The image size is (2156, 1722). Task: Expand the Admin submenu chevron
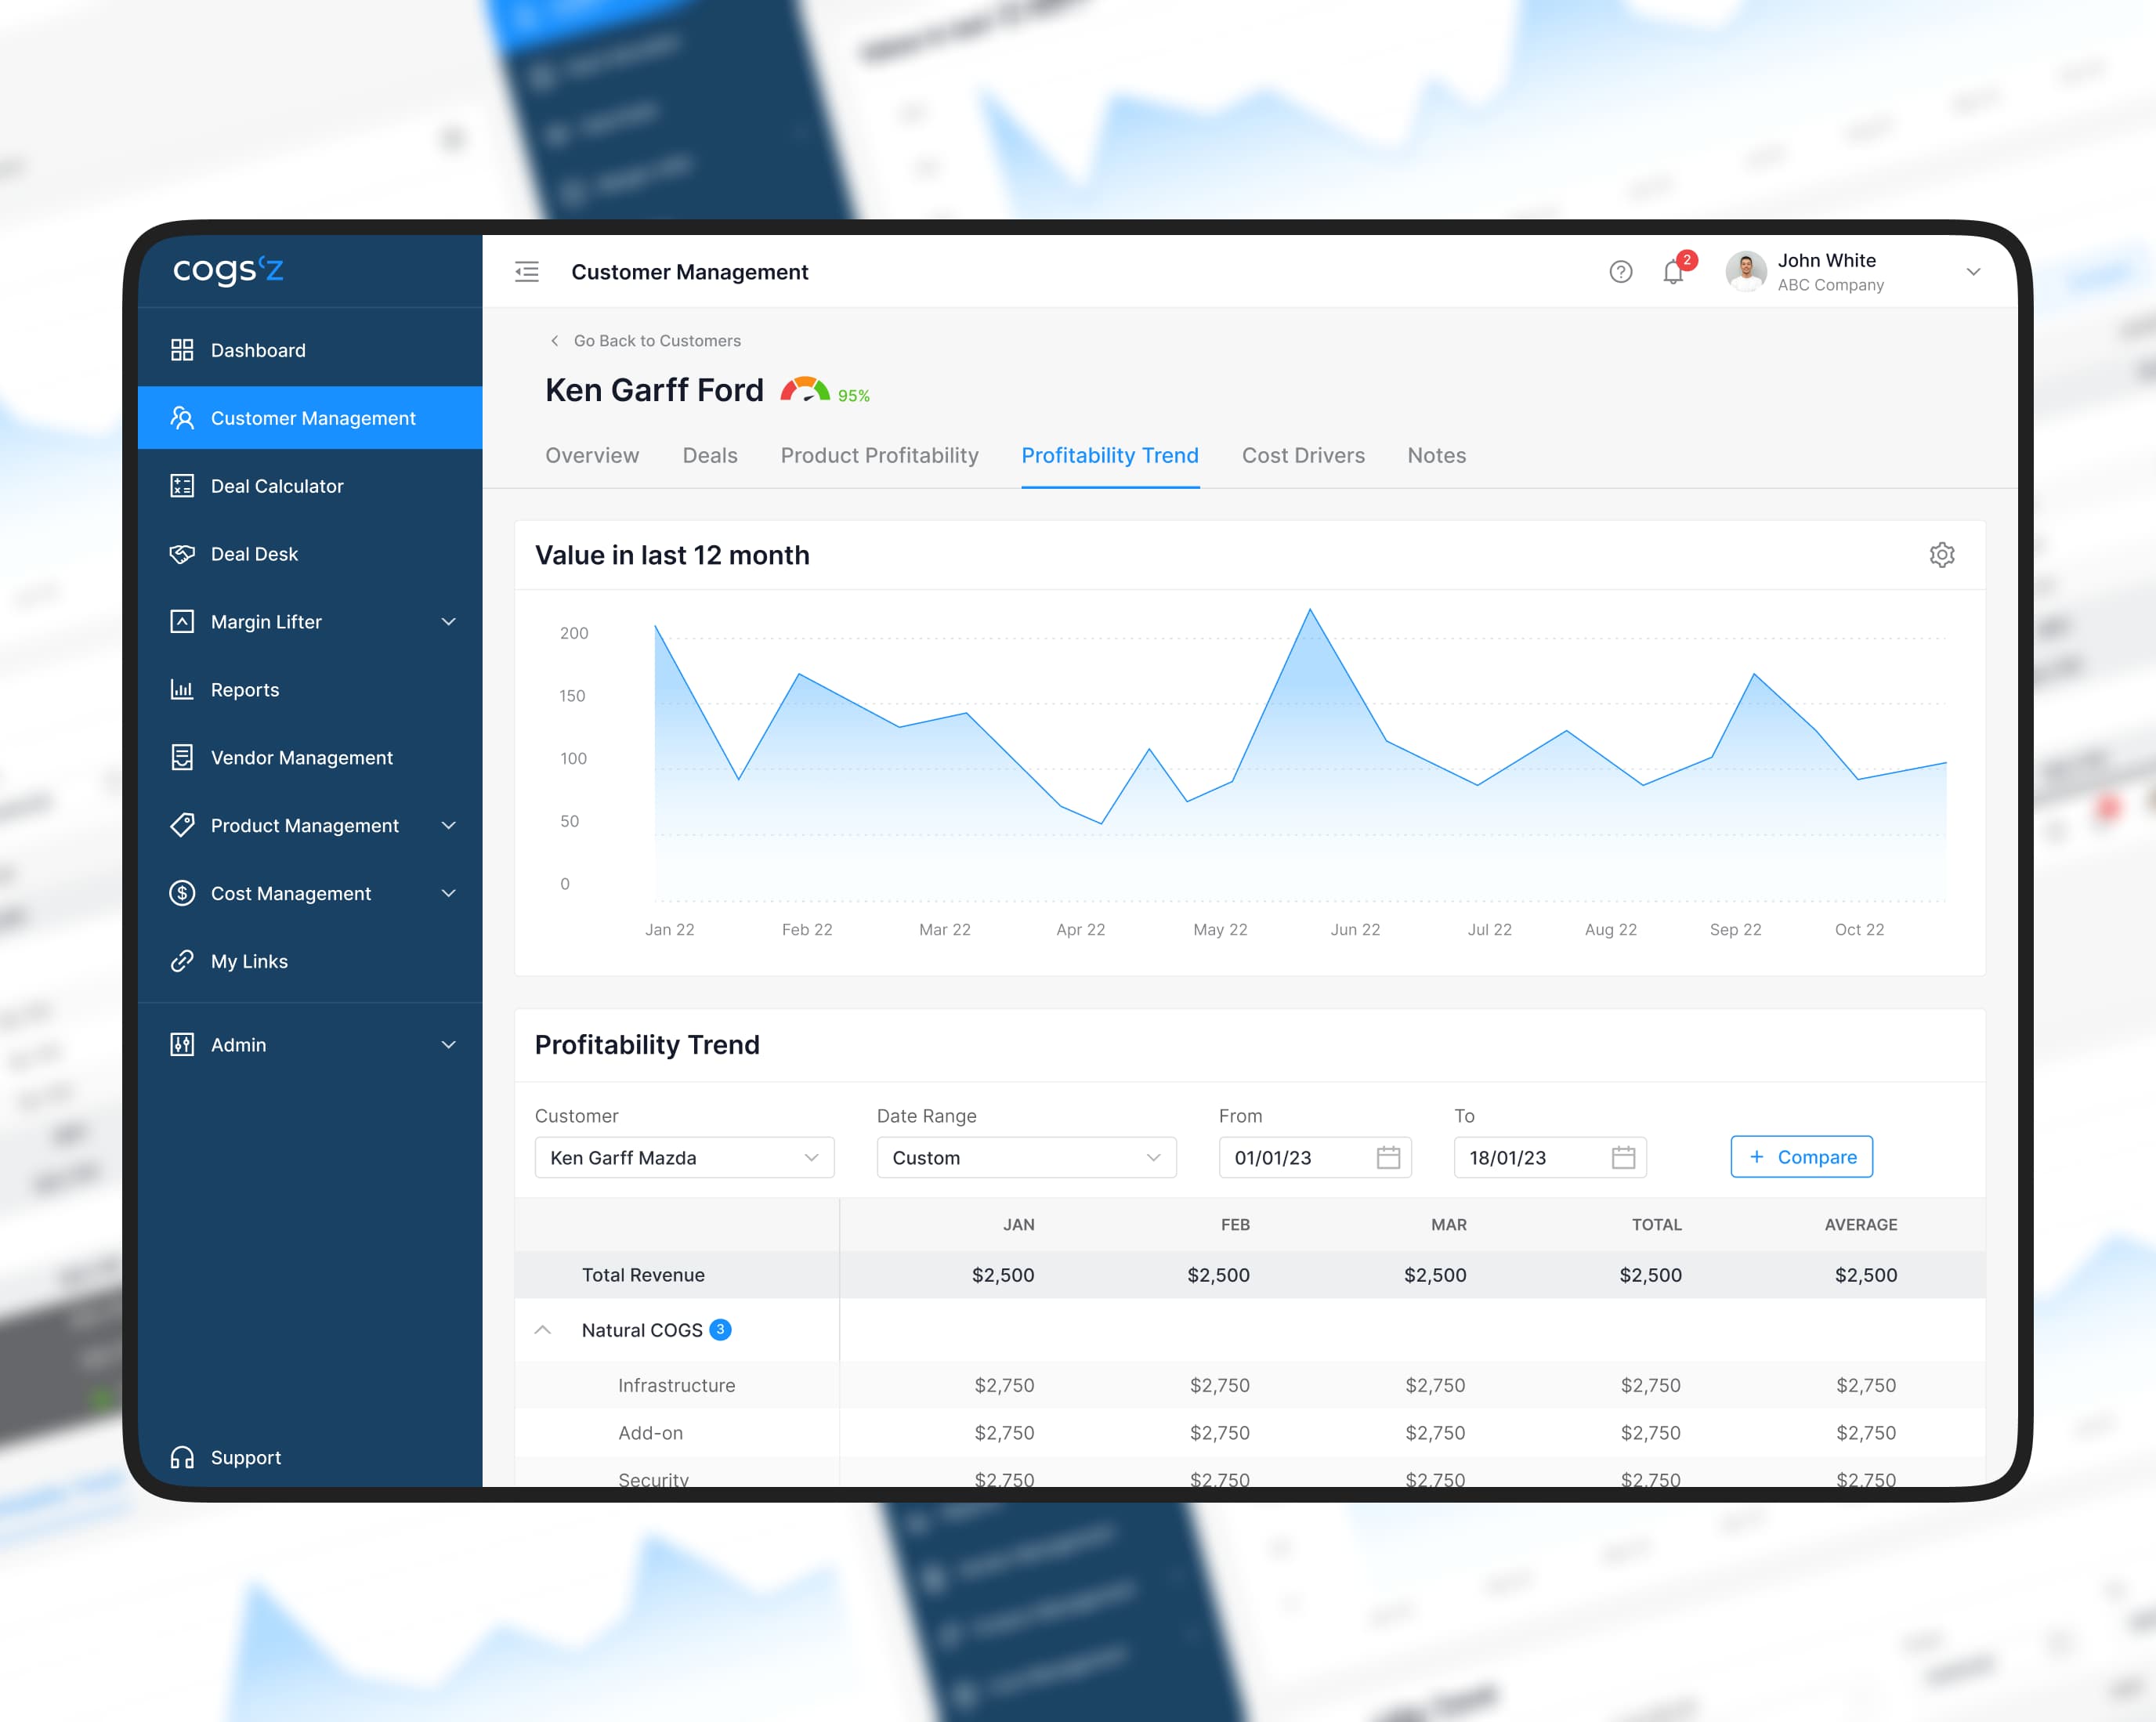(x=449, y=1045)
